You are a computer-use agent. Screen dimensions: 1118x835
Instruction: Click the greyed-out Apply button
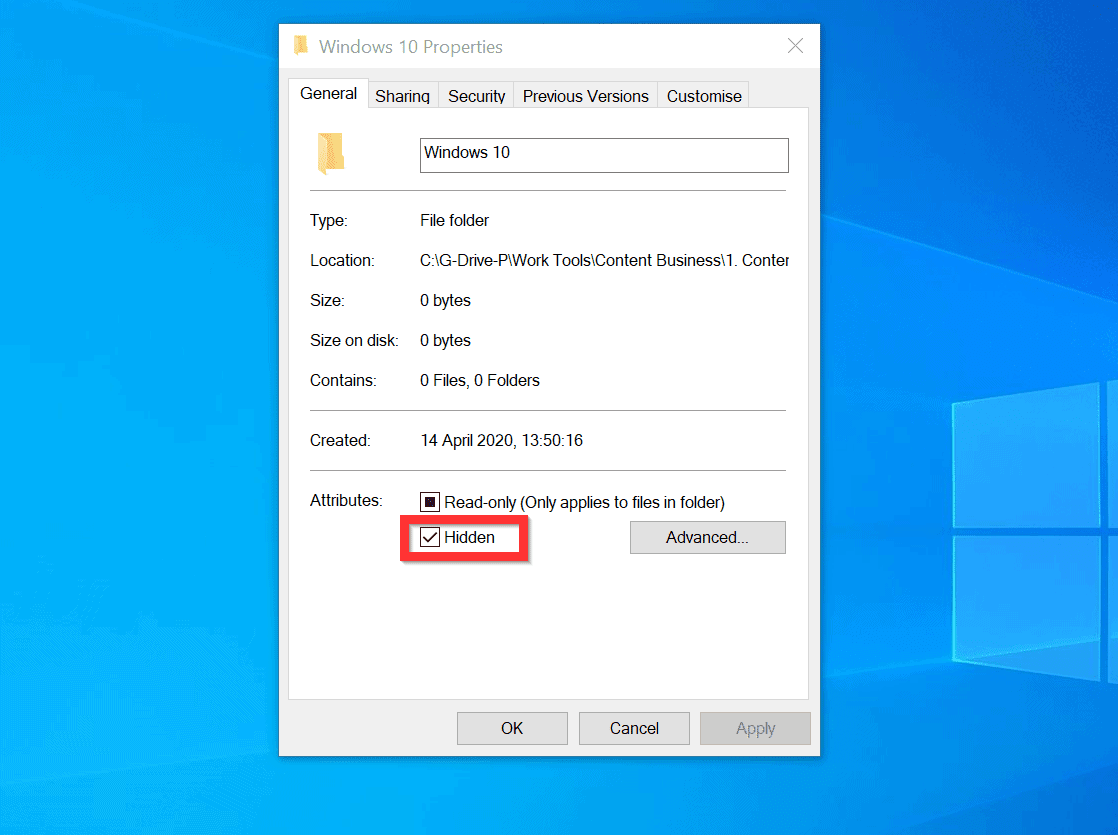click(755, 728)
